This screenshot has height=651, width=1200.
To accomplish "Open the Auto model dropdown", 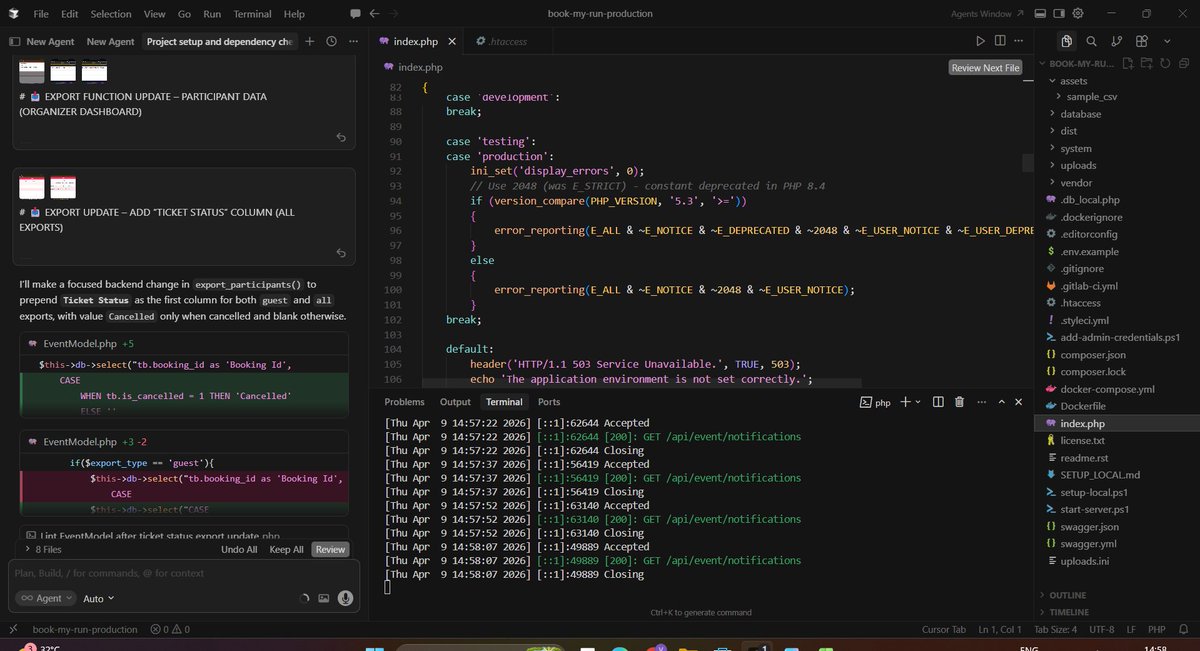I will pyautogui.click(x=98, y=598).
